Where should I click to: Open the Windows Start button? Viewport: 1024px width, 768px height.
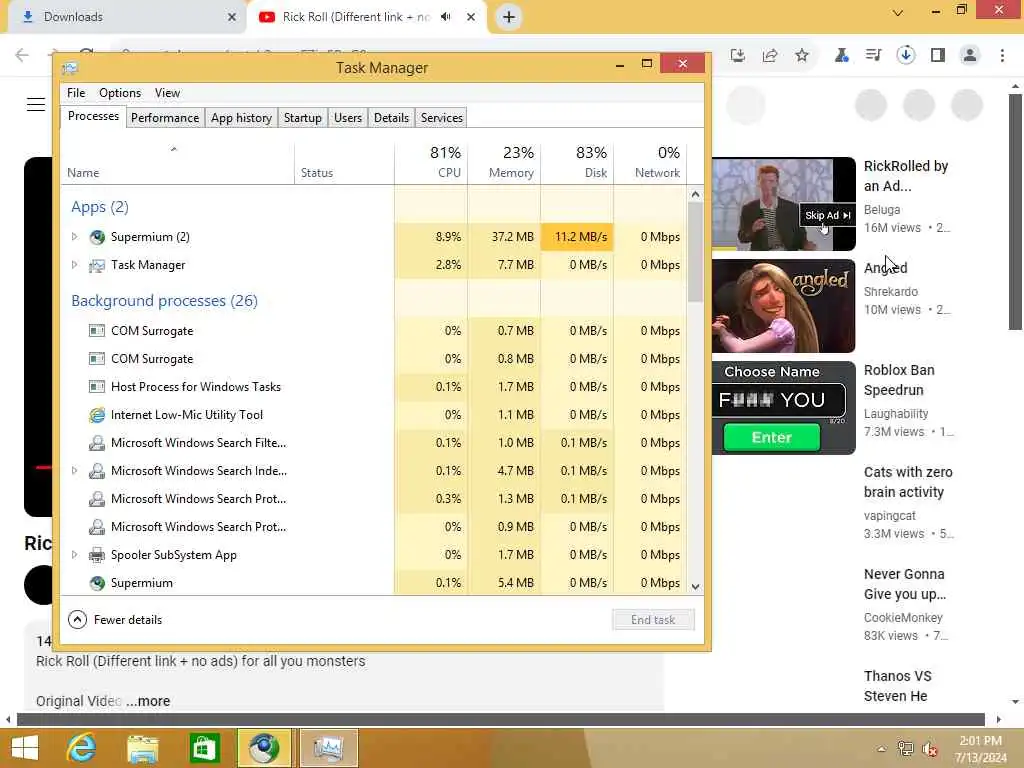click(x=25, y=748)
